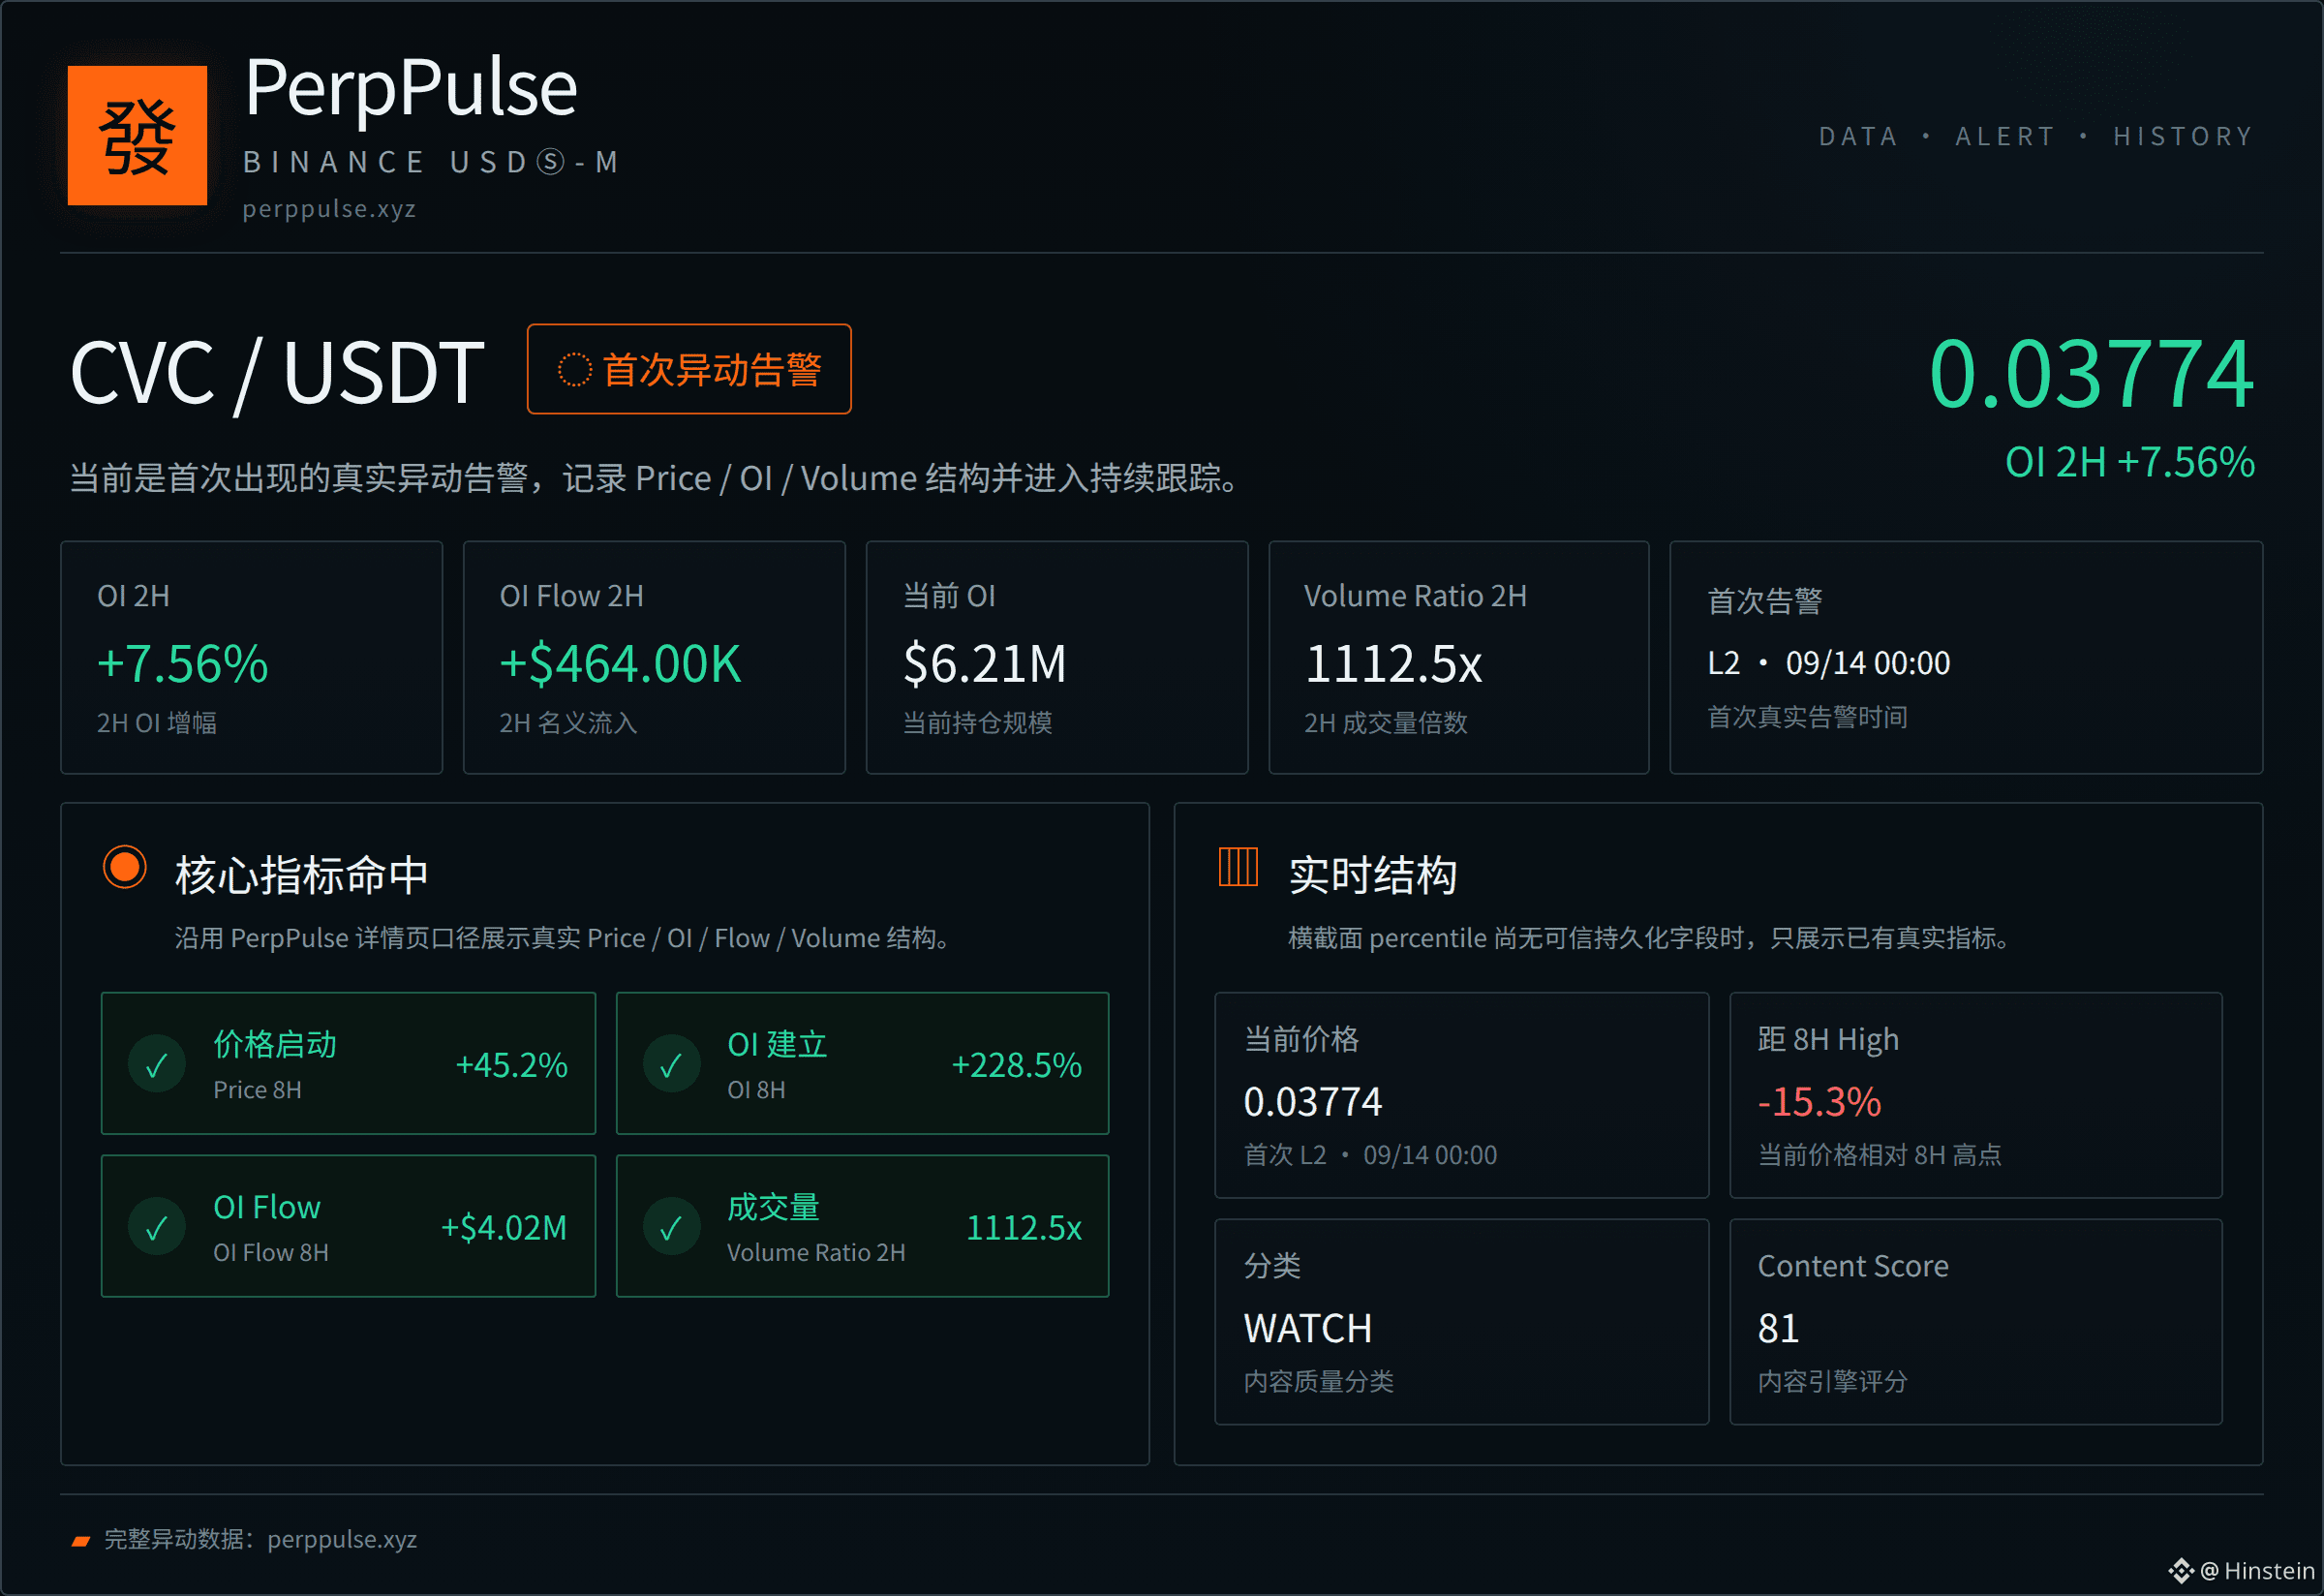Open the footer 完整异动数据 perppulse.xyz link

tap(261, 1539)
